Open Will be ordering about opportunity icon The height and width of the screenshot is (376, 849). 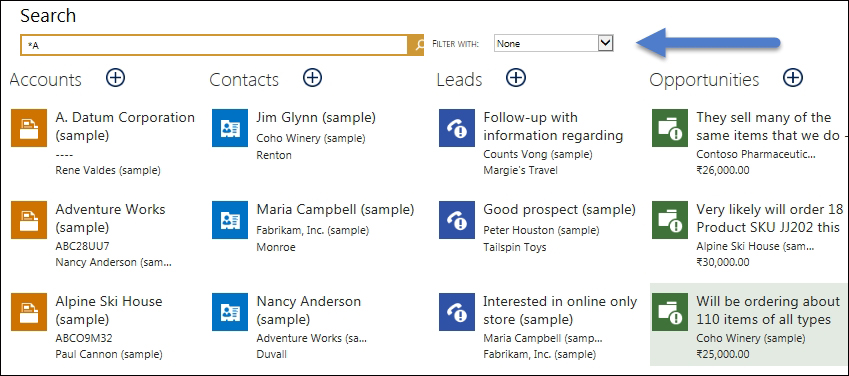tap(670, 312)
